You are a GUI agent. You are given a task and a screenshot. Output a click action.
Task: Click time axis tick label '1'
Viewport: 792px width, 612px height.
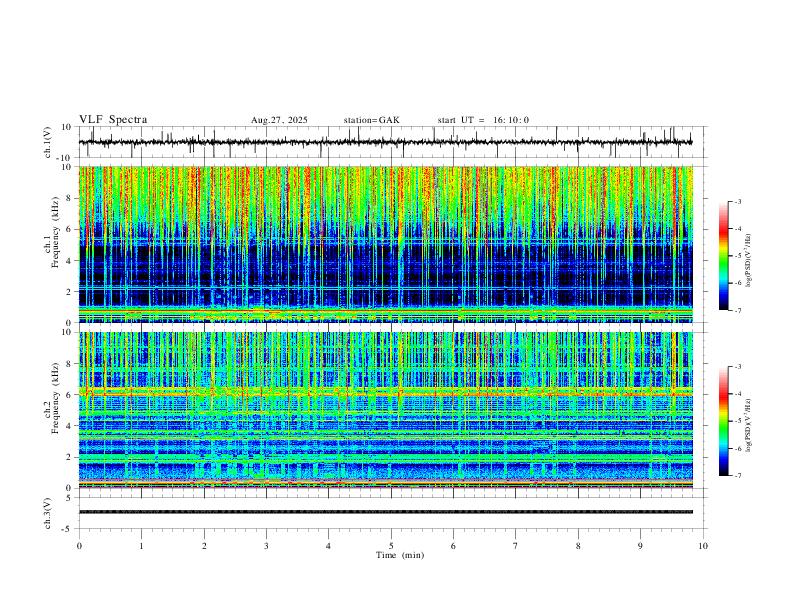(x=141, y=546)
